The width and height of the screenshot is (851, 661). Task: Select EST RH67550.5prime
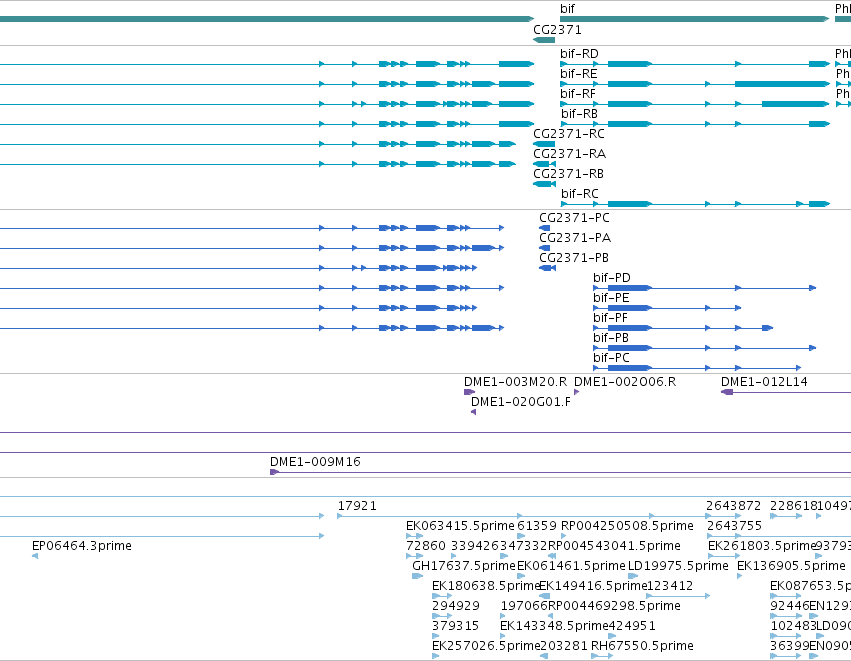pos(642,646)
